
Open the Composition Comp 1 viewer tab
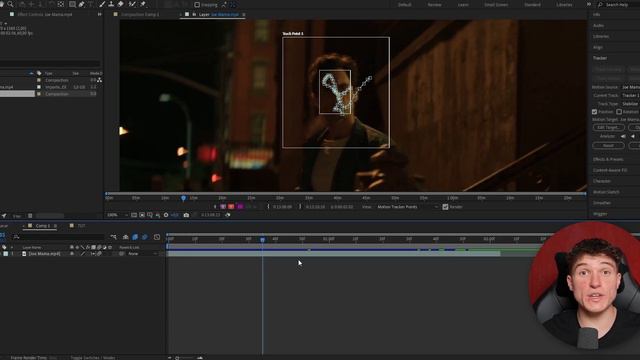click(140, 14)
